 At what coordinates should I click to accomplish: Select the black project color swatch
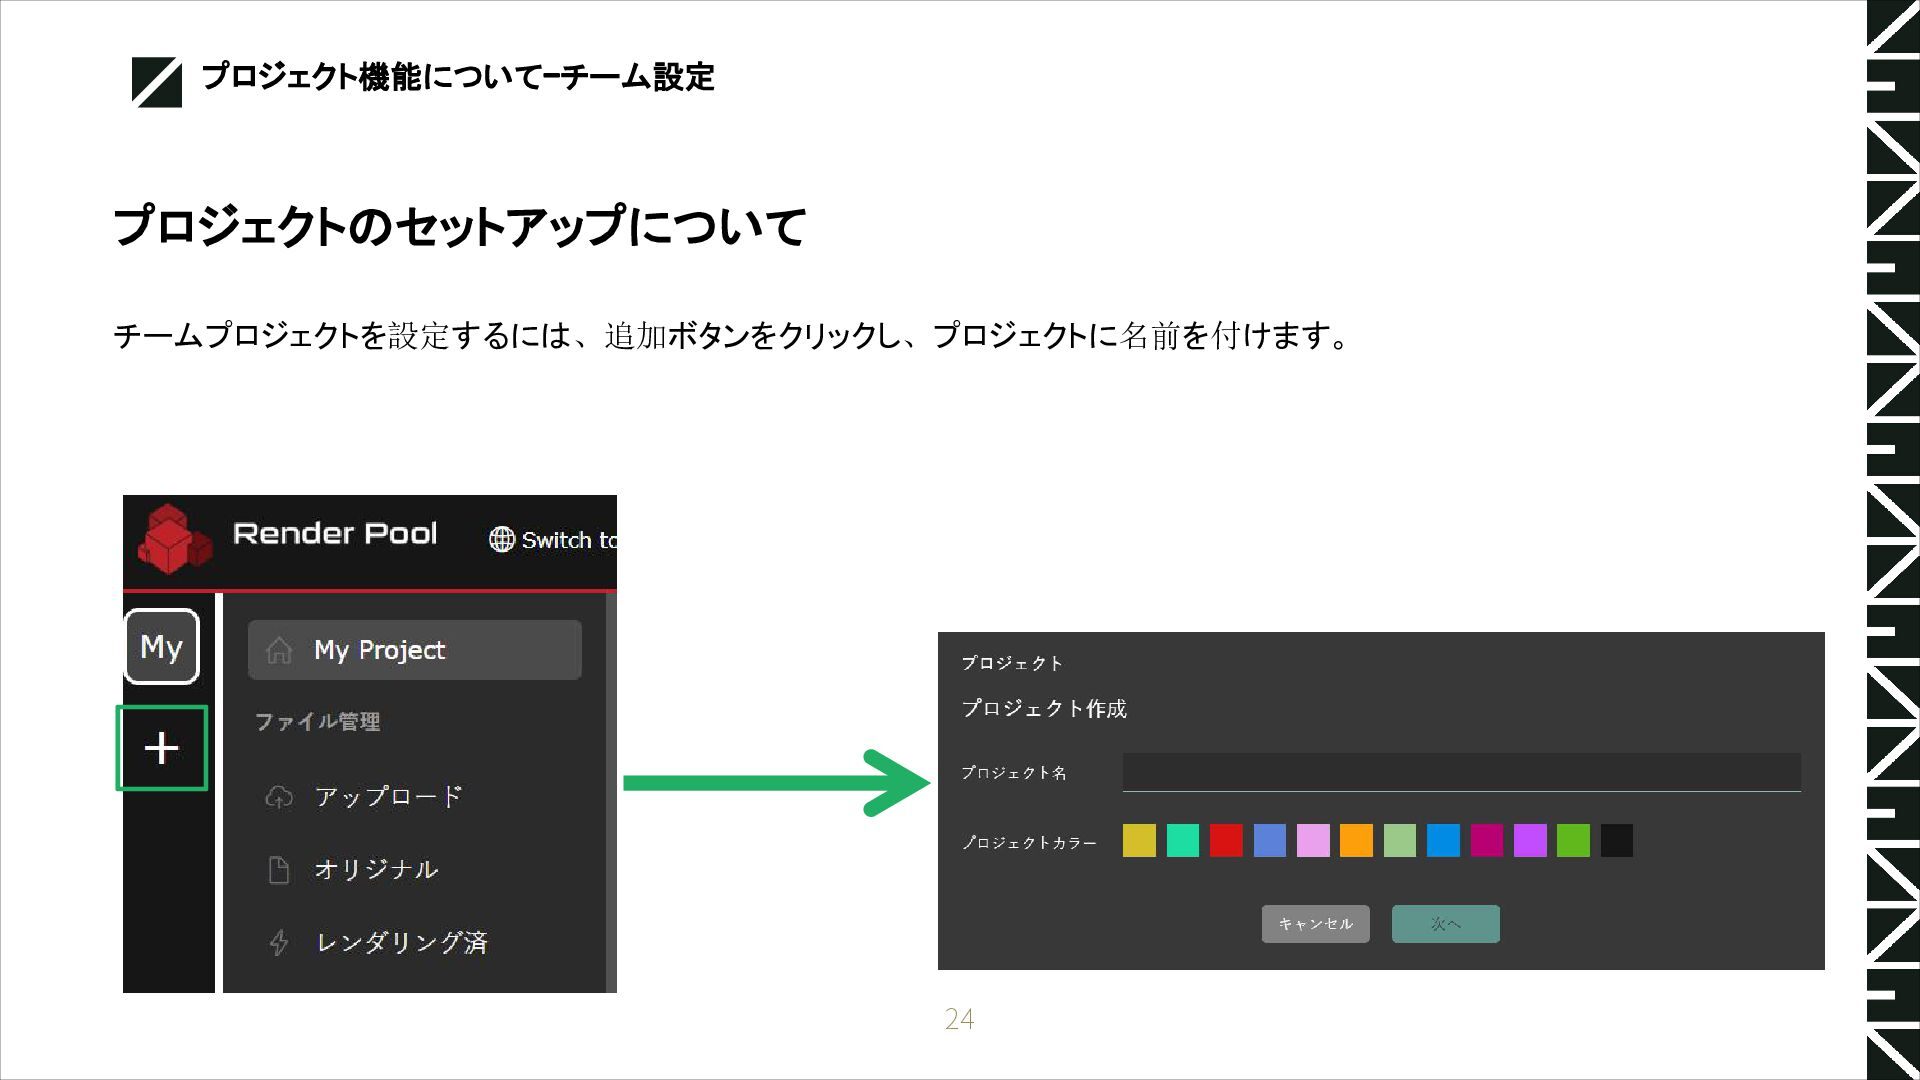tap(1616, 841)
